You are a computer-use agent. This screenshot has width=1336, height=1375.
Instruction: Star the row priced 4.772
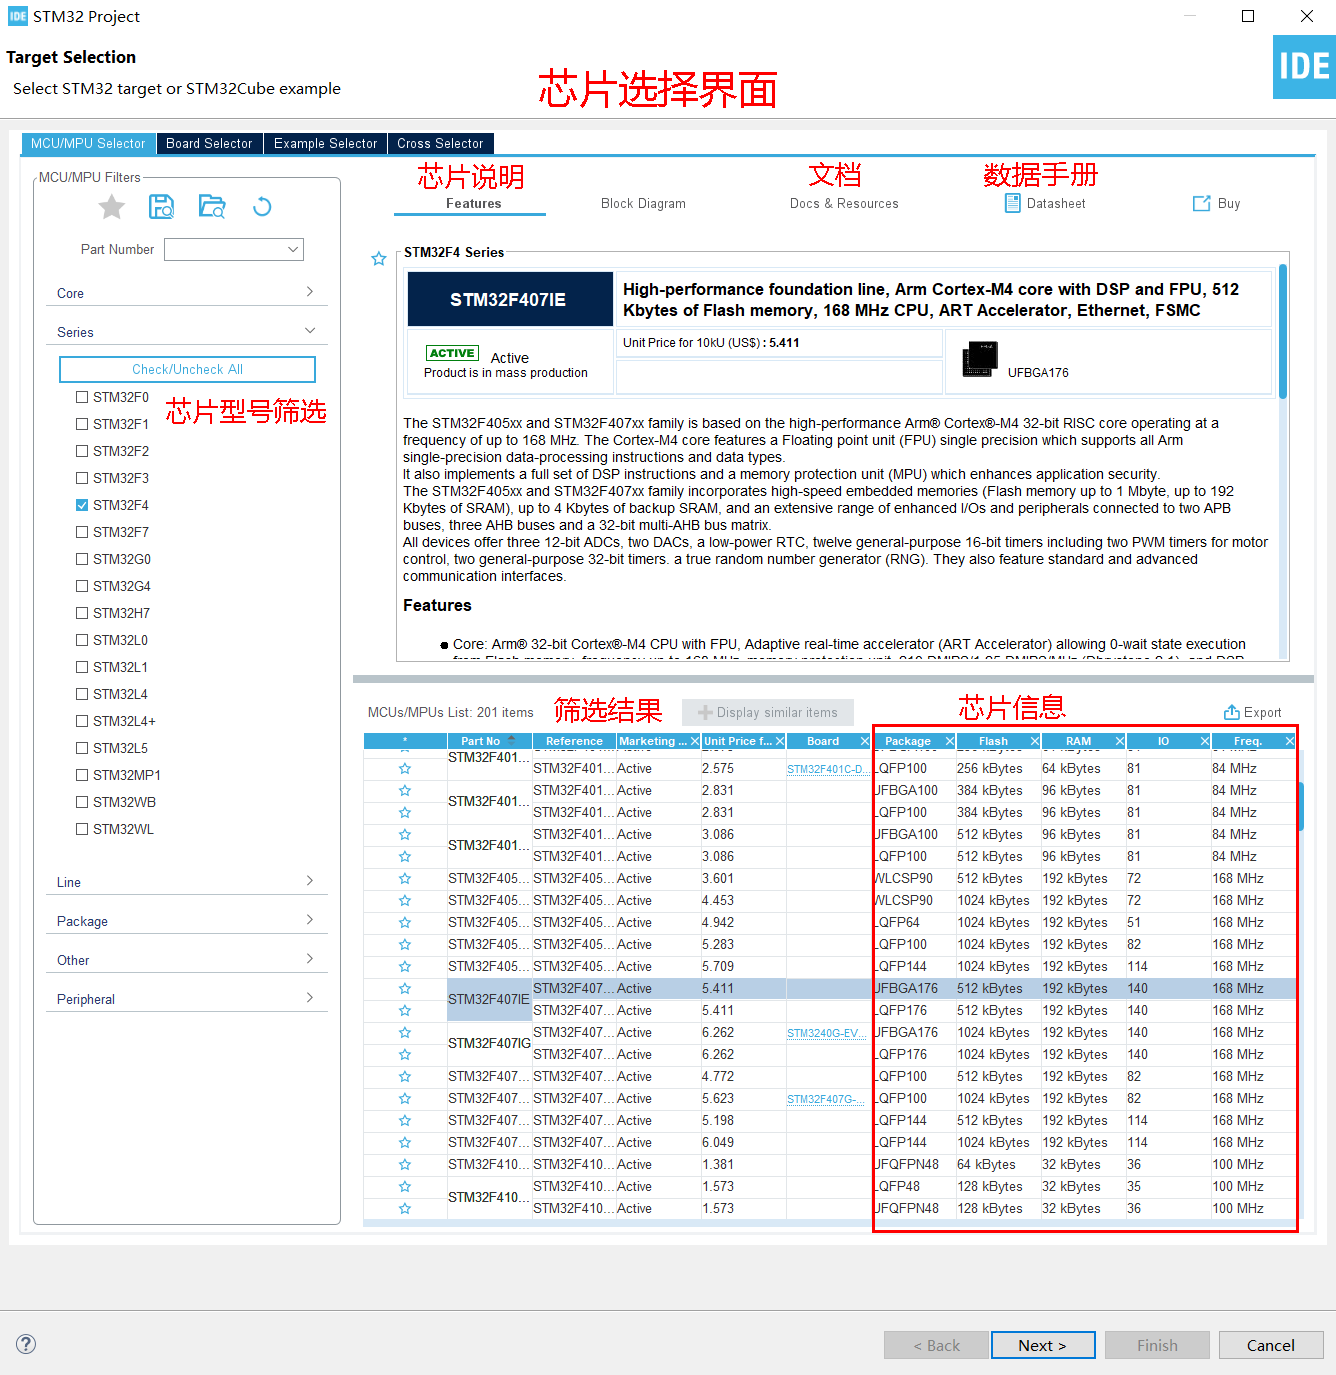(405, 1077)
